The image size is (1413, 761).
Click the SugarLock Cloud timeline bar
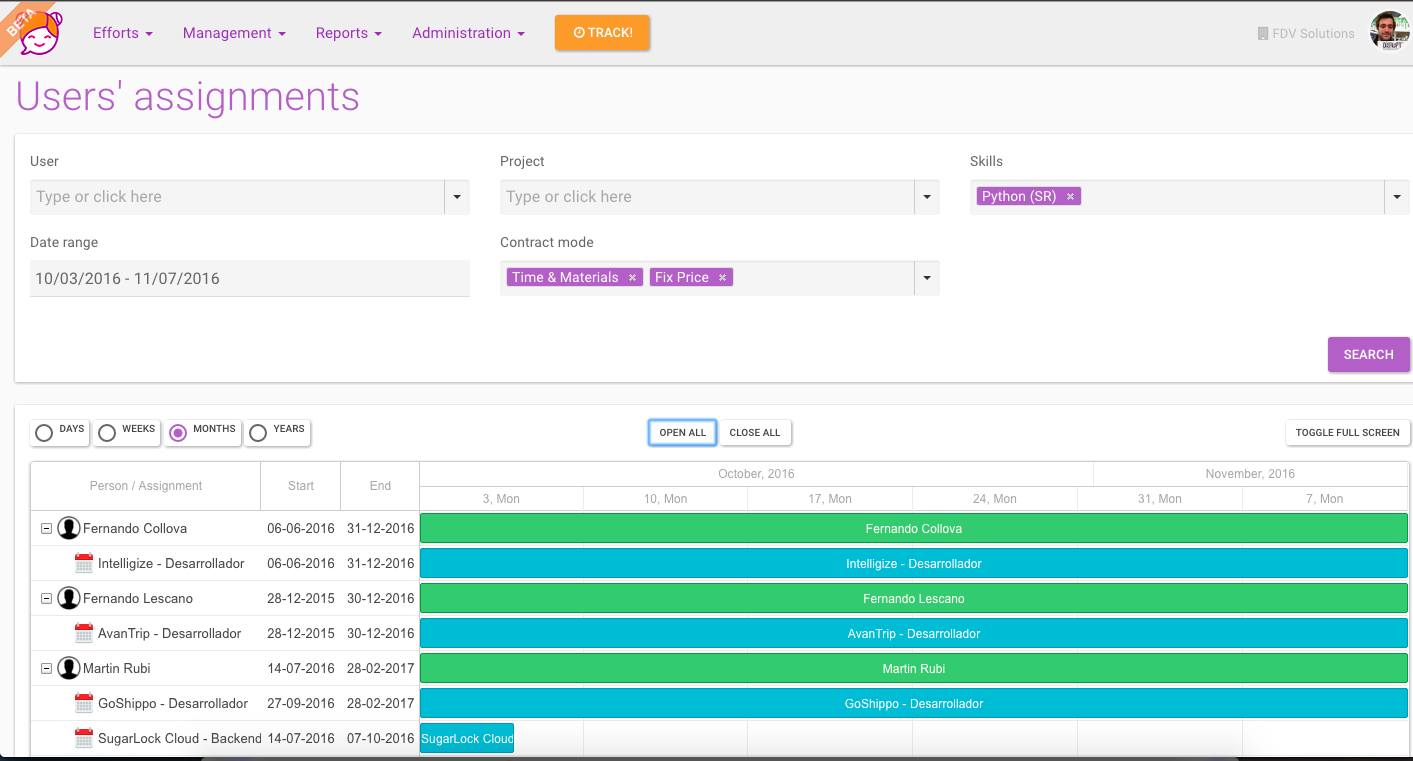(x=467, y=738)
